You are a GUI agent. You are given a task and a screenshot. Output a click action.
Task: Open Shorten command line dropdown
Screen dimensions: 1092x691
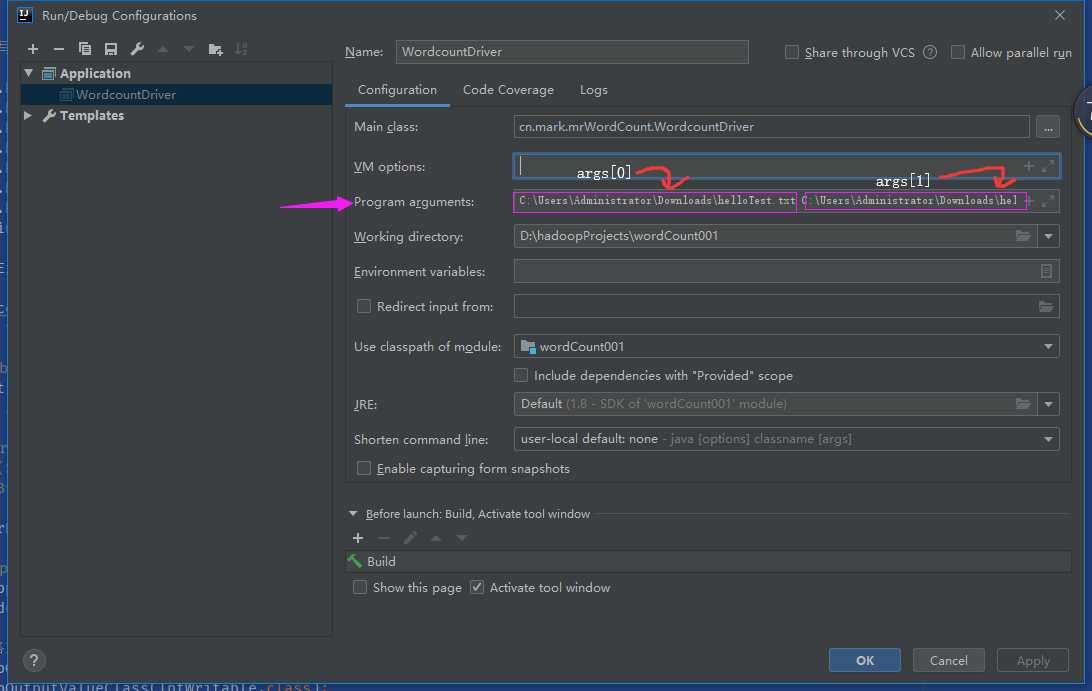coord(1047,439)
